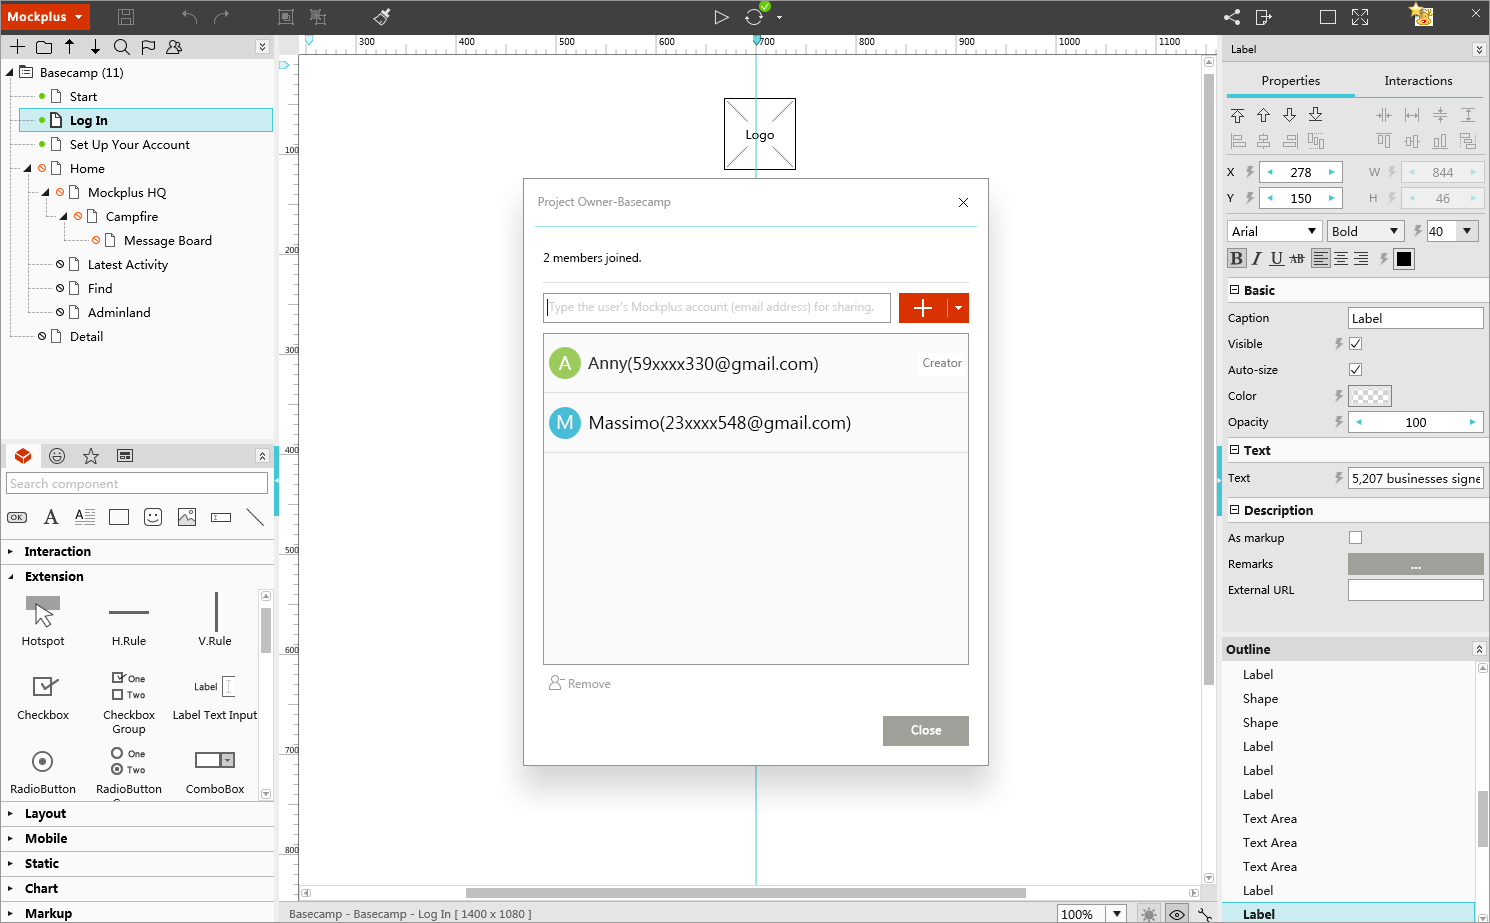Select the Label component (letter A icon)
Image resolution: width=1490 pixels, height=923 pixels.
point(51,517)
